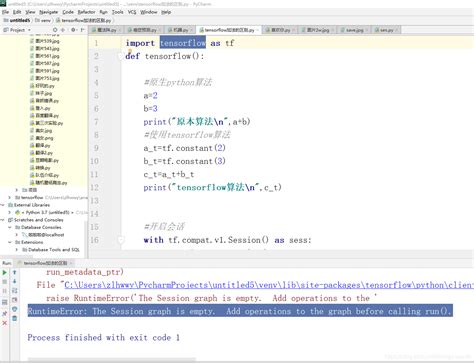Select Scratches and Consoles tree item
Viewport: 474px width, 363px height.
click(x=38, y=220)
